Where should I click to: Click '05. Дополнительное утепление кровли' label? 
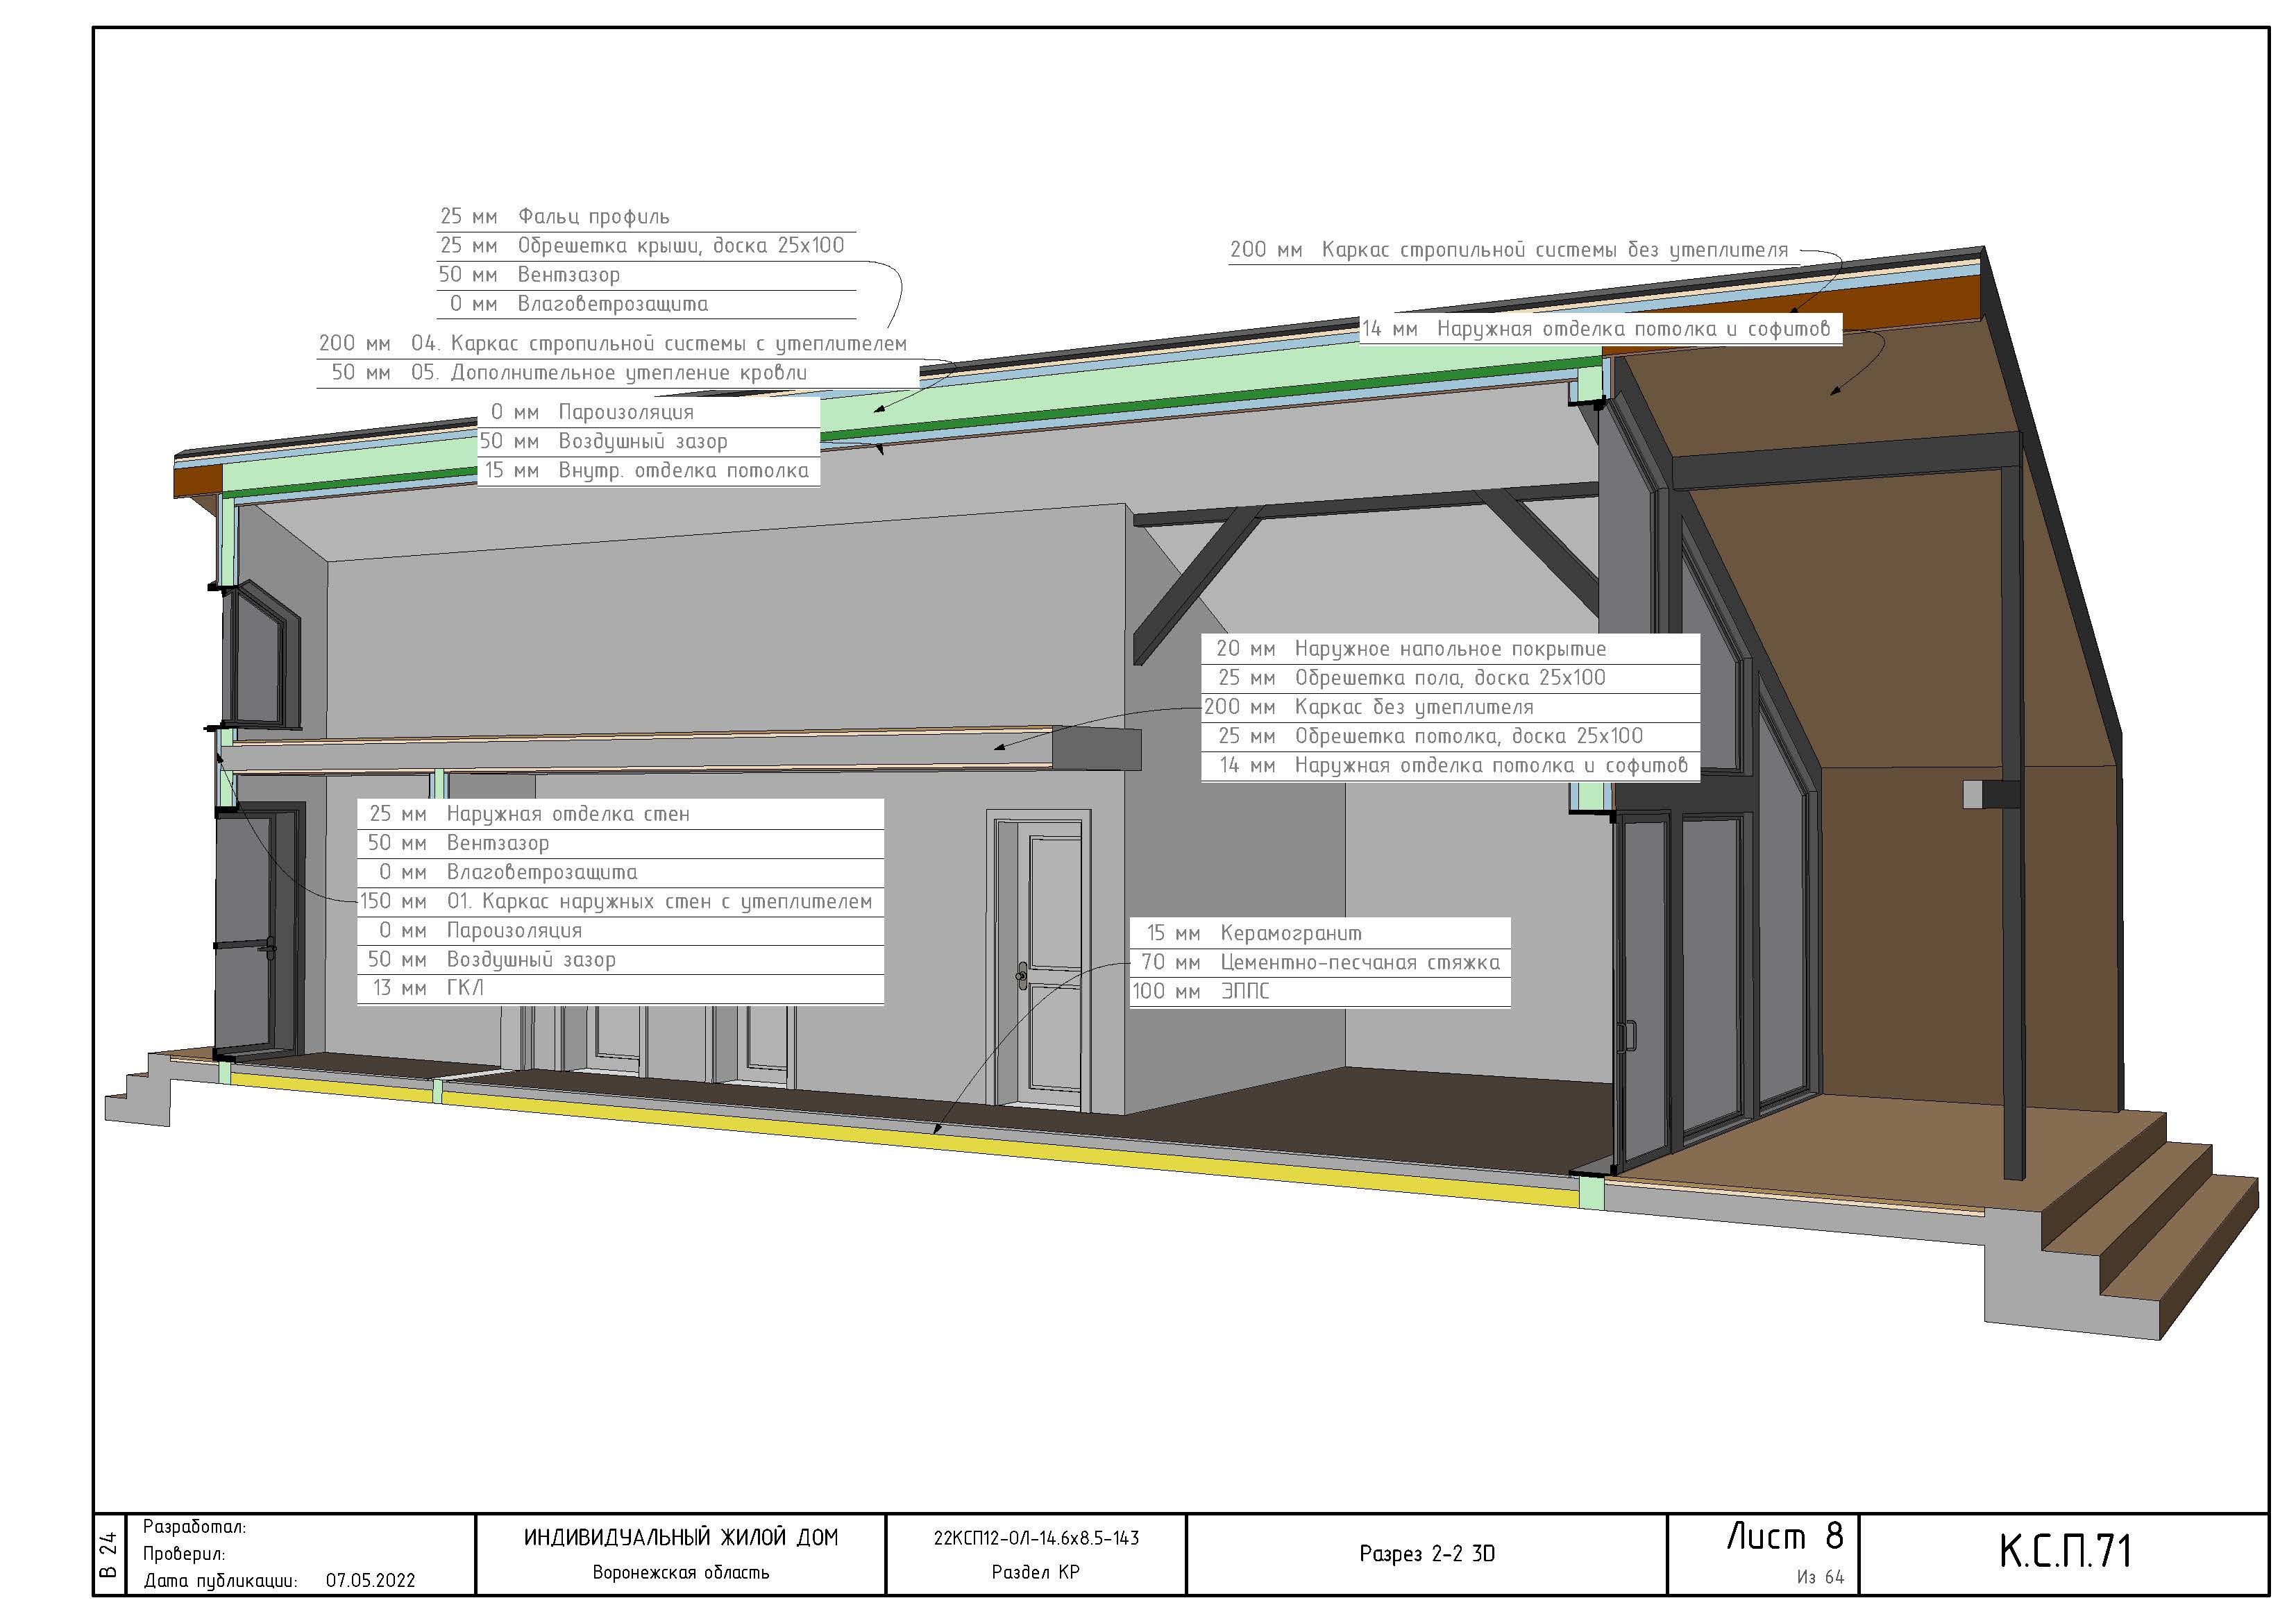(608, 373)
